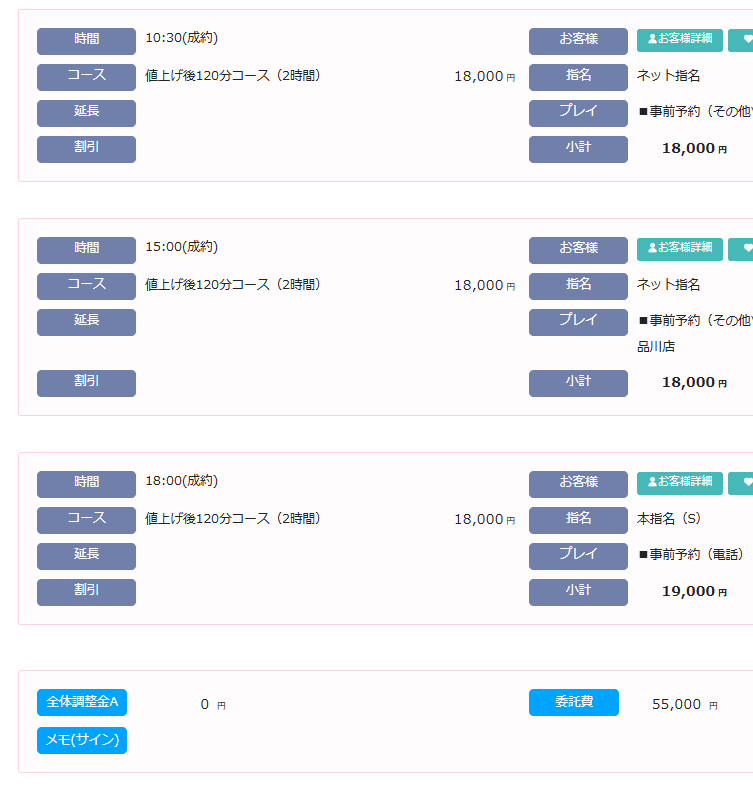Viewport: 753px width, 789px height.
Task: Click the heart button in the 18:00 reservation
Action: [x=742, y=483]
